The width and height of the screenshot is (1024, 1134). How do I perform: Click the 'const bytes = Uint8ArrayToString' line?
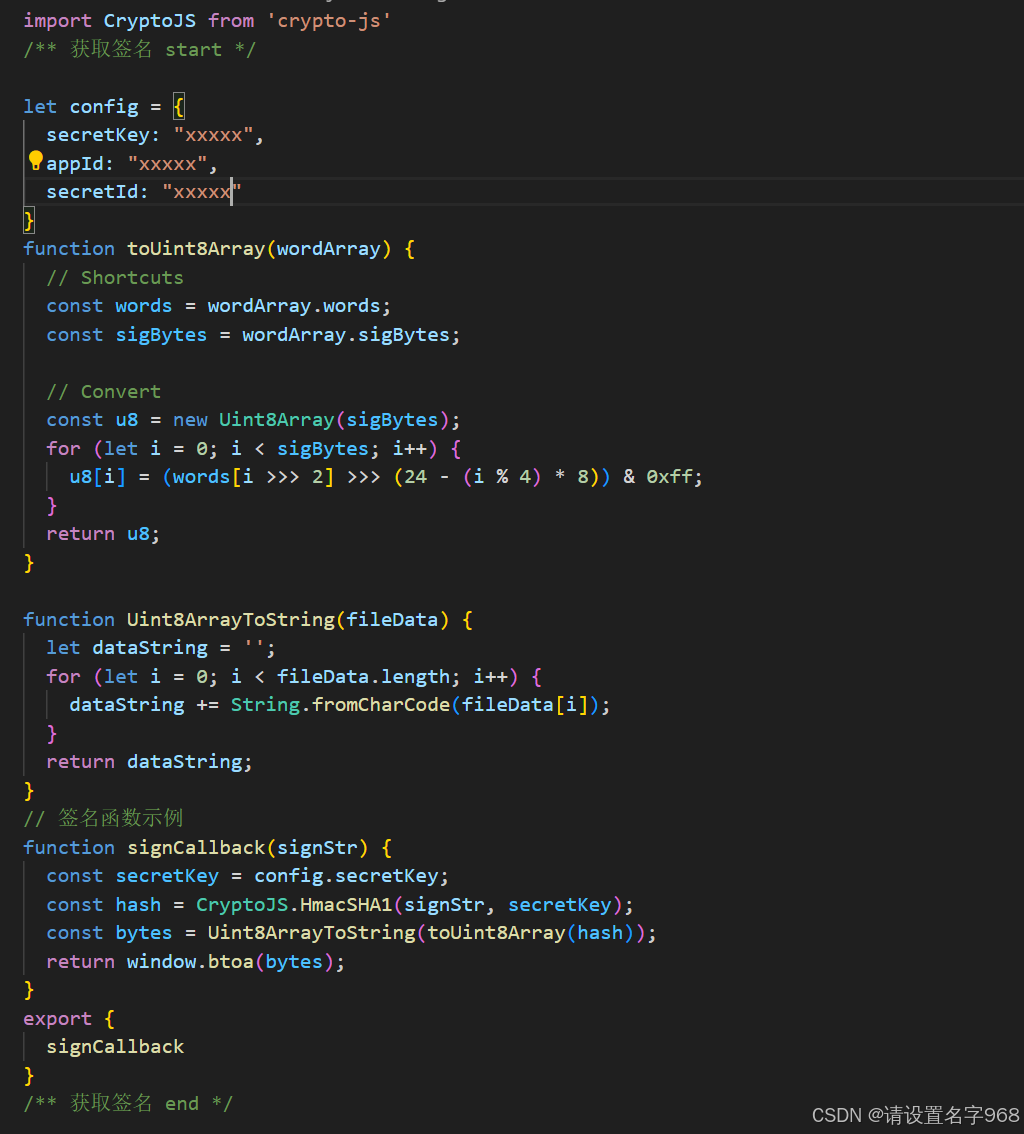351,934
